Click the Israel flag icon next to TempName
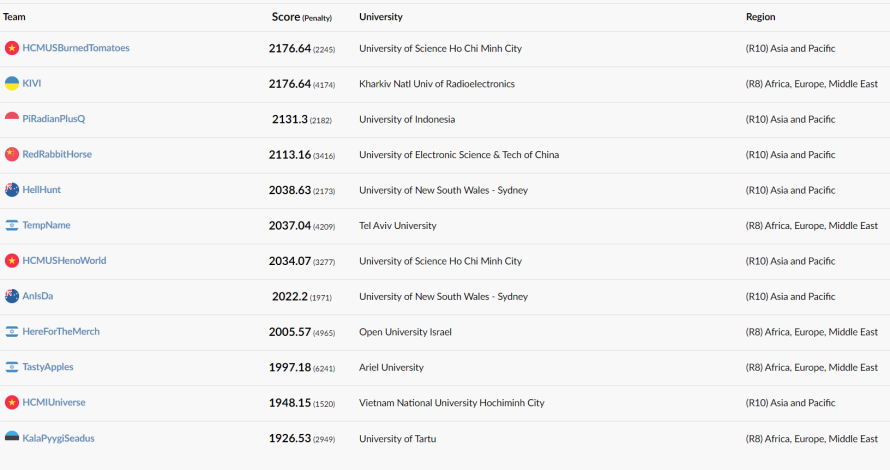The image size is (890, 470). (12, 225)
